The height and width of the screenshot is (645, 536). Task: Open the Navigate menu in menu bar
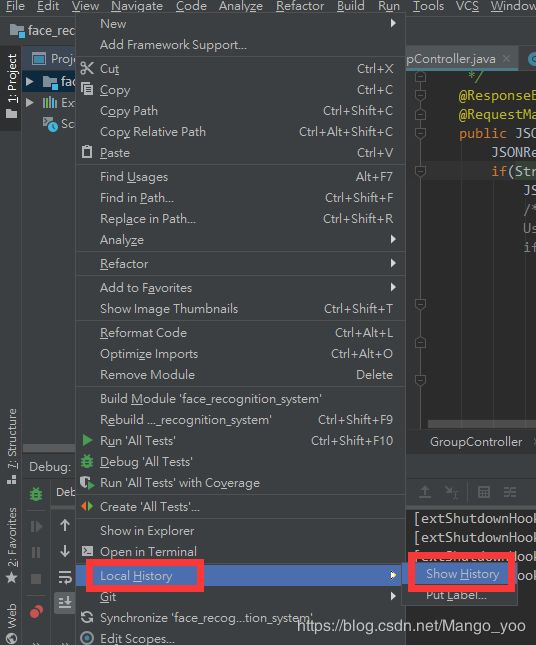pos(137,6)
